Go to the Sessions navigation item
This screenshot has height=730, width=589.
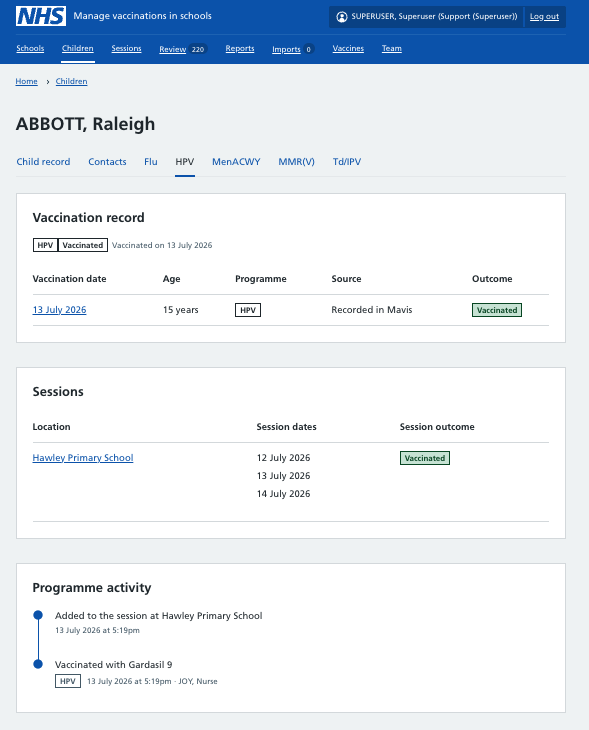(126, 48)
